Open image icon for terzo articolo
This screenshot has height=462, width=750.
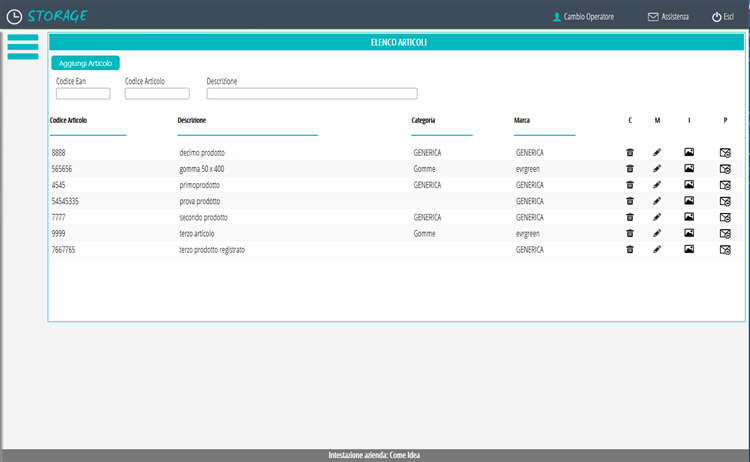(689, 233)
